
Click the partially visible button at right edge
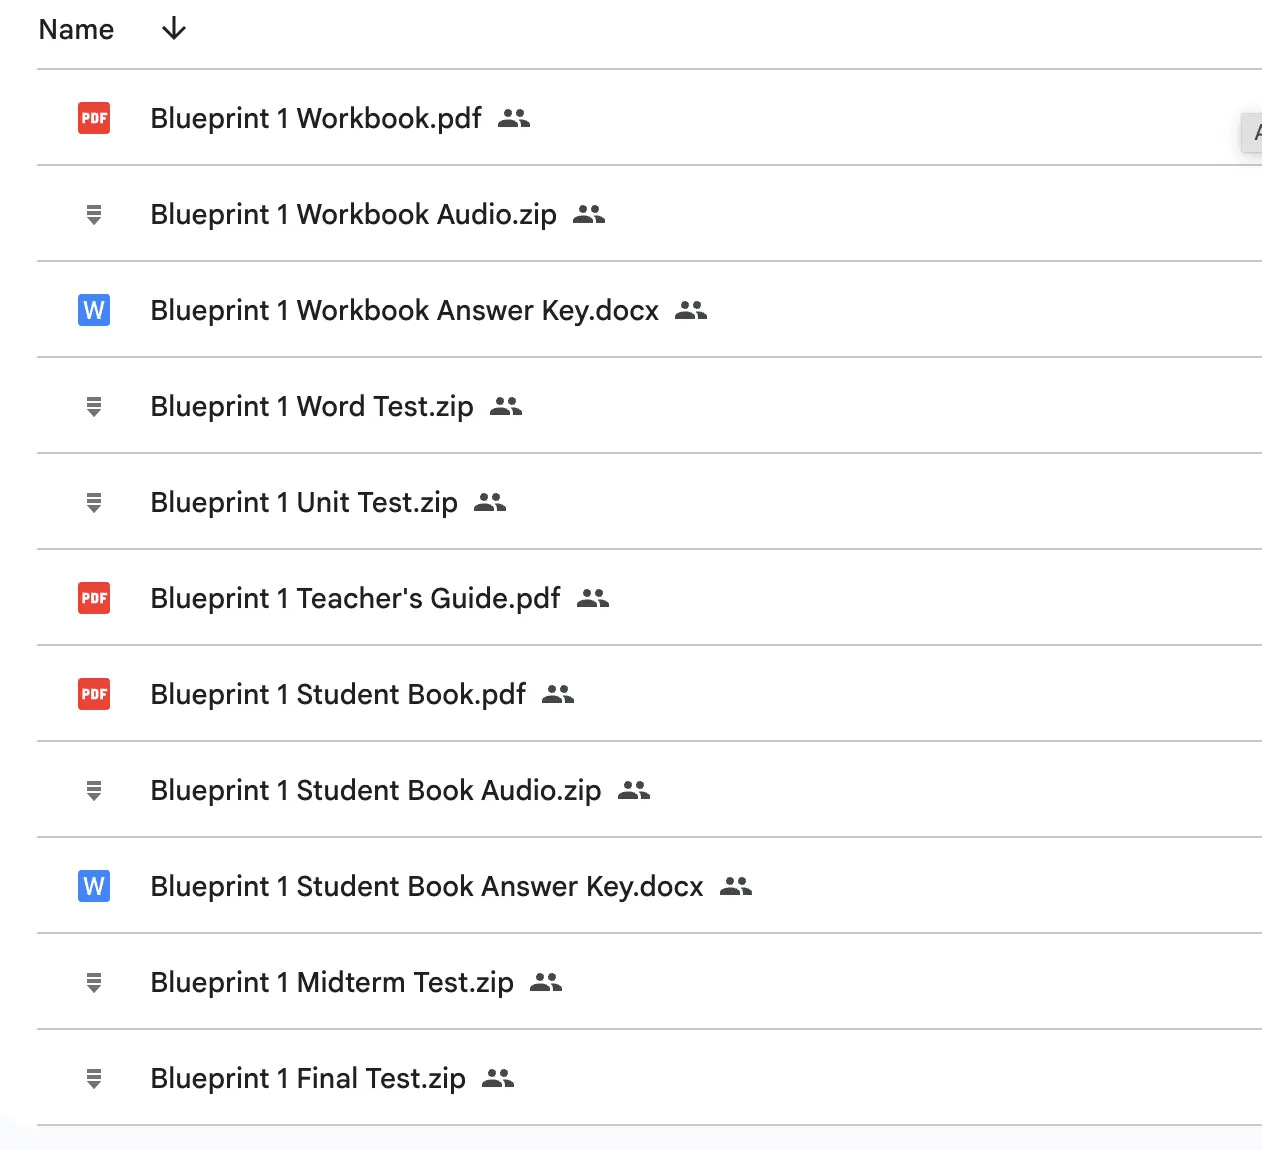[1252, 132]
